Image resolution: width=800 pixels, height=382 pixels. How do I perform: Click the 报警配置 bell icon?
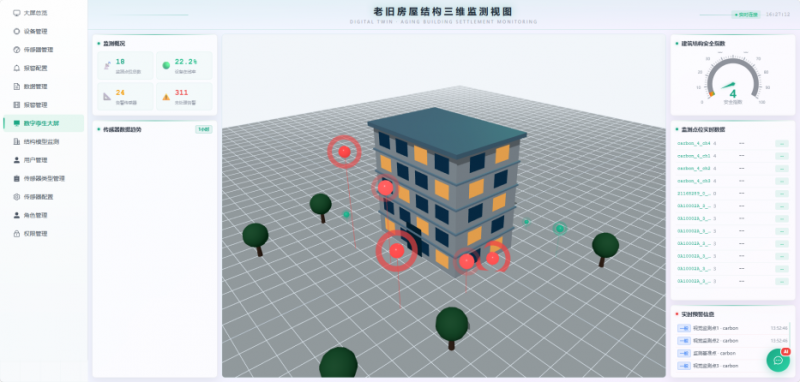point(17,68)
